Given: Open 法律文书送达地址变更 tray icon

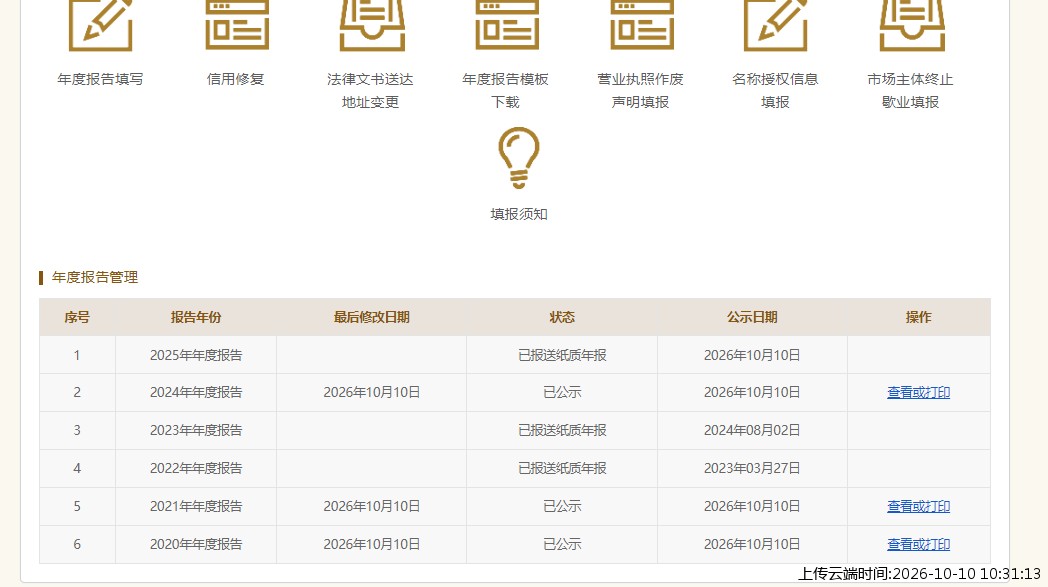Looking at the screenshot, I should click(x=372, y=25).
